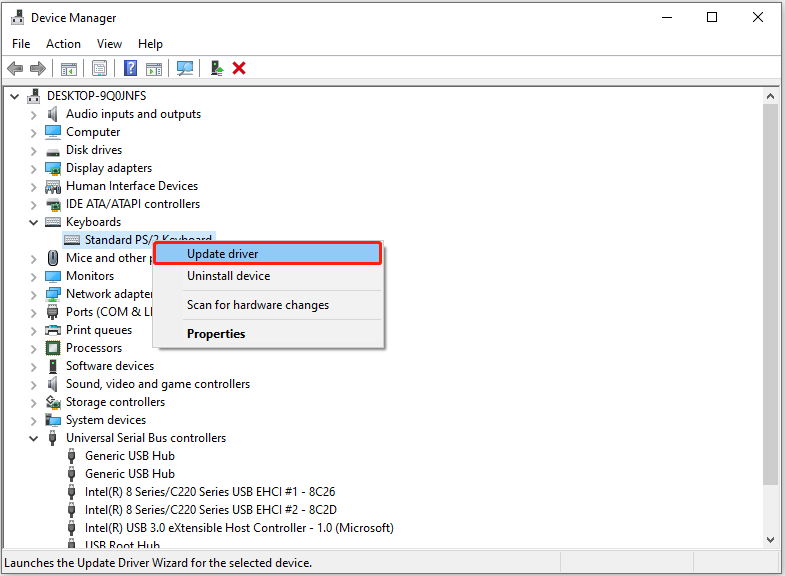Select the Display adapters label
Viewport: 785px width, 576px height.
109,168
